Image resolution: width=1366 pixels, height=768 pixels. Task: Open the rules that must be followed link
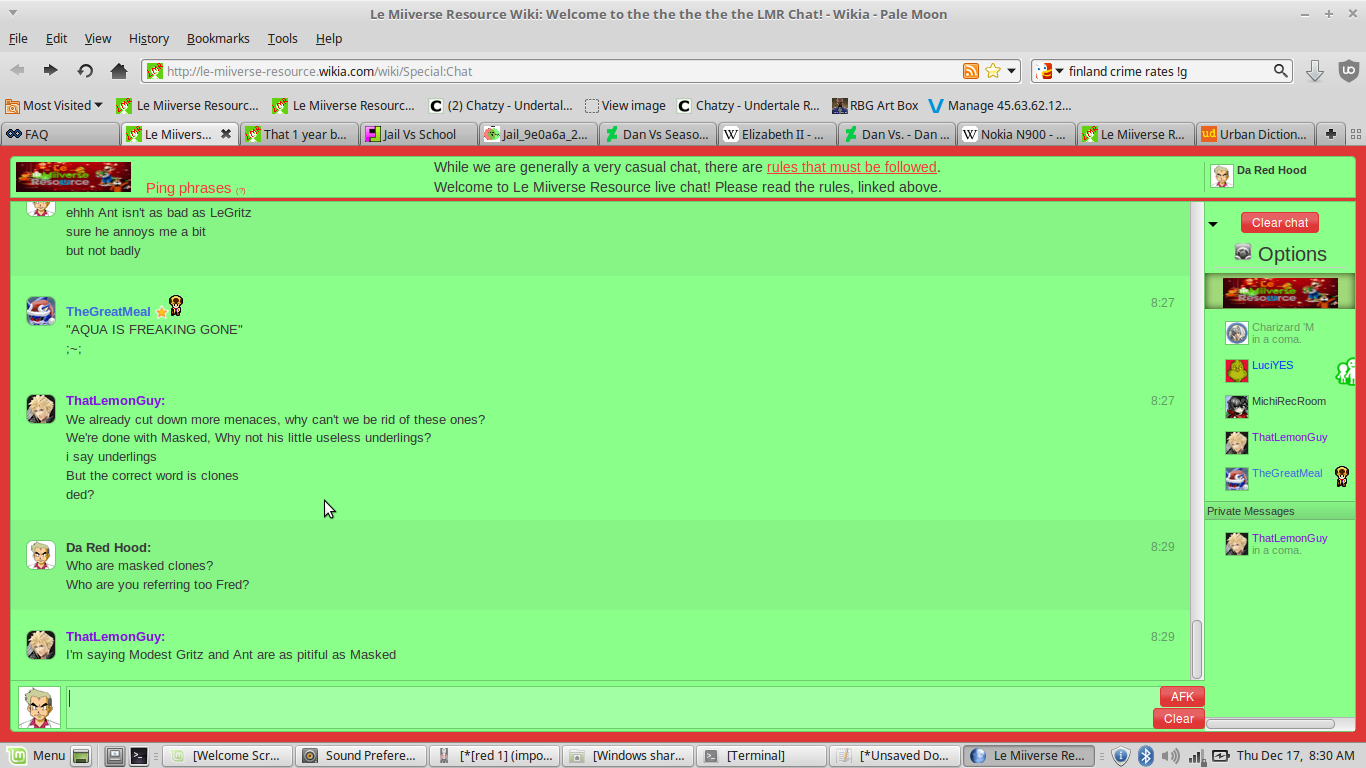(852, 167)
